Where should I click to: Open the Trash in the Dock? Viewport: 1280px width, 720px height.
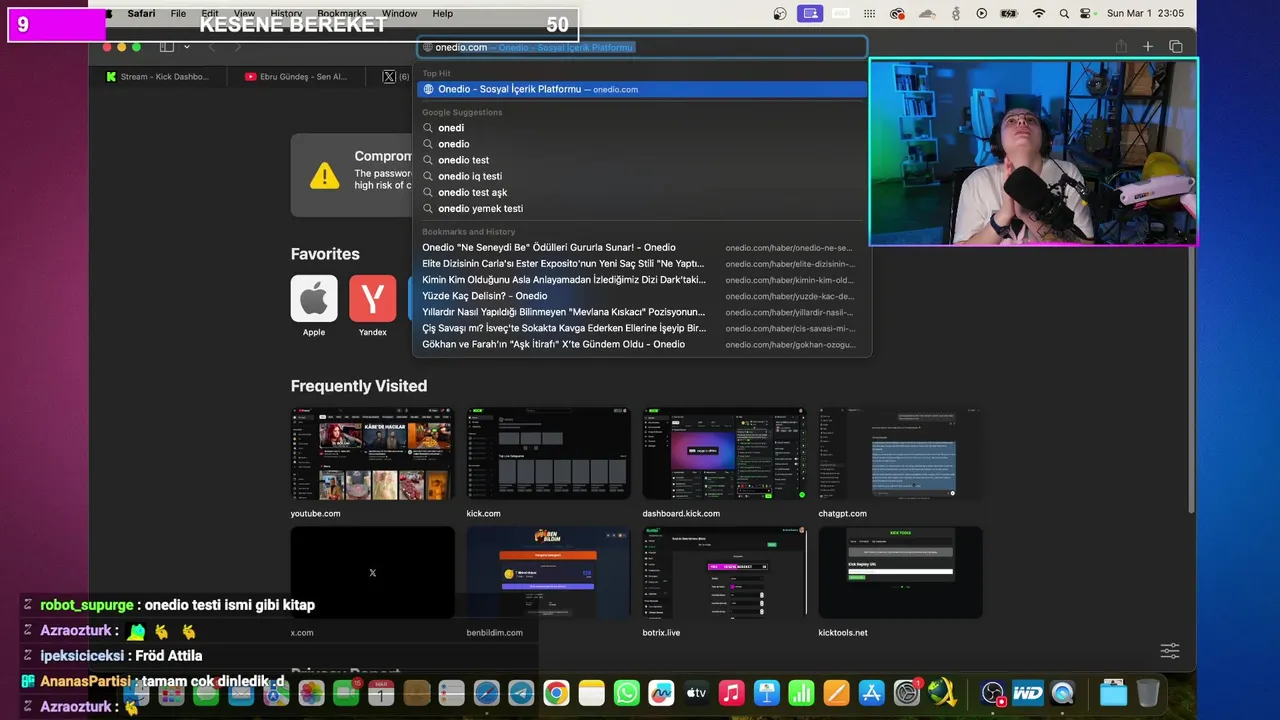point(1149,693)
